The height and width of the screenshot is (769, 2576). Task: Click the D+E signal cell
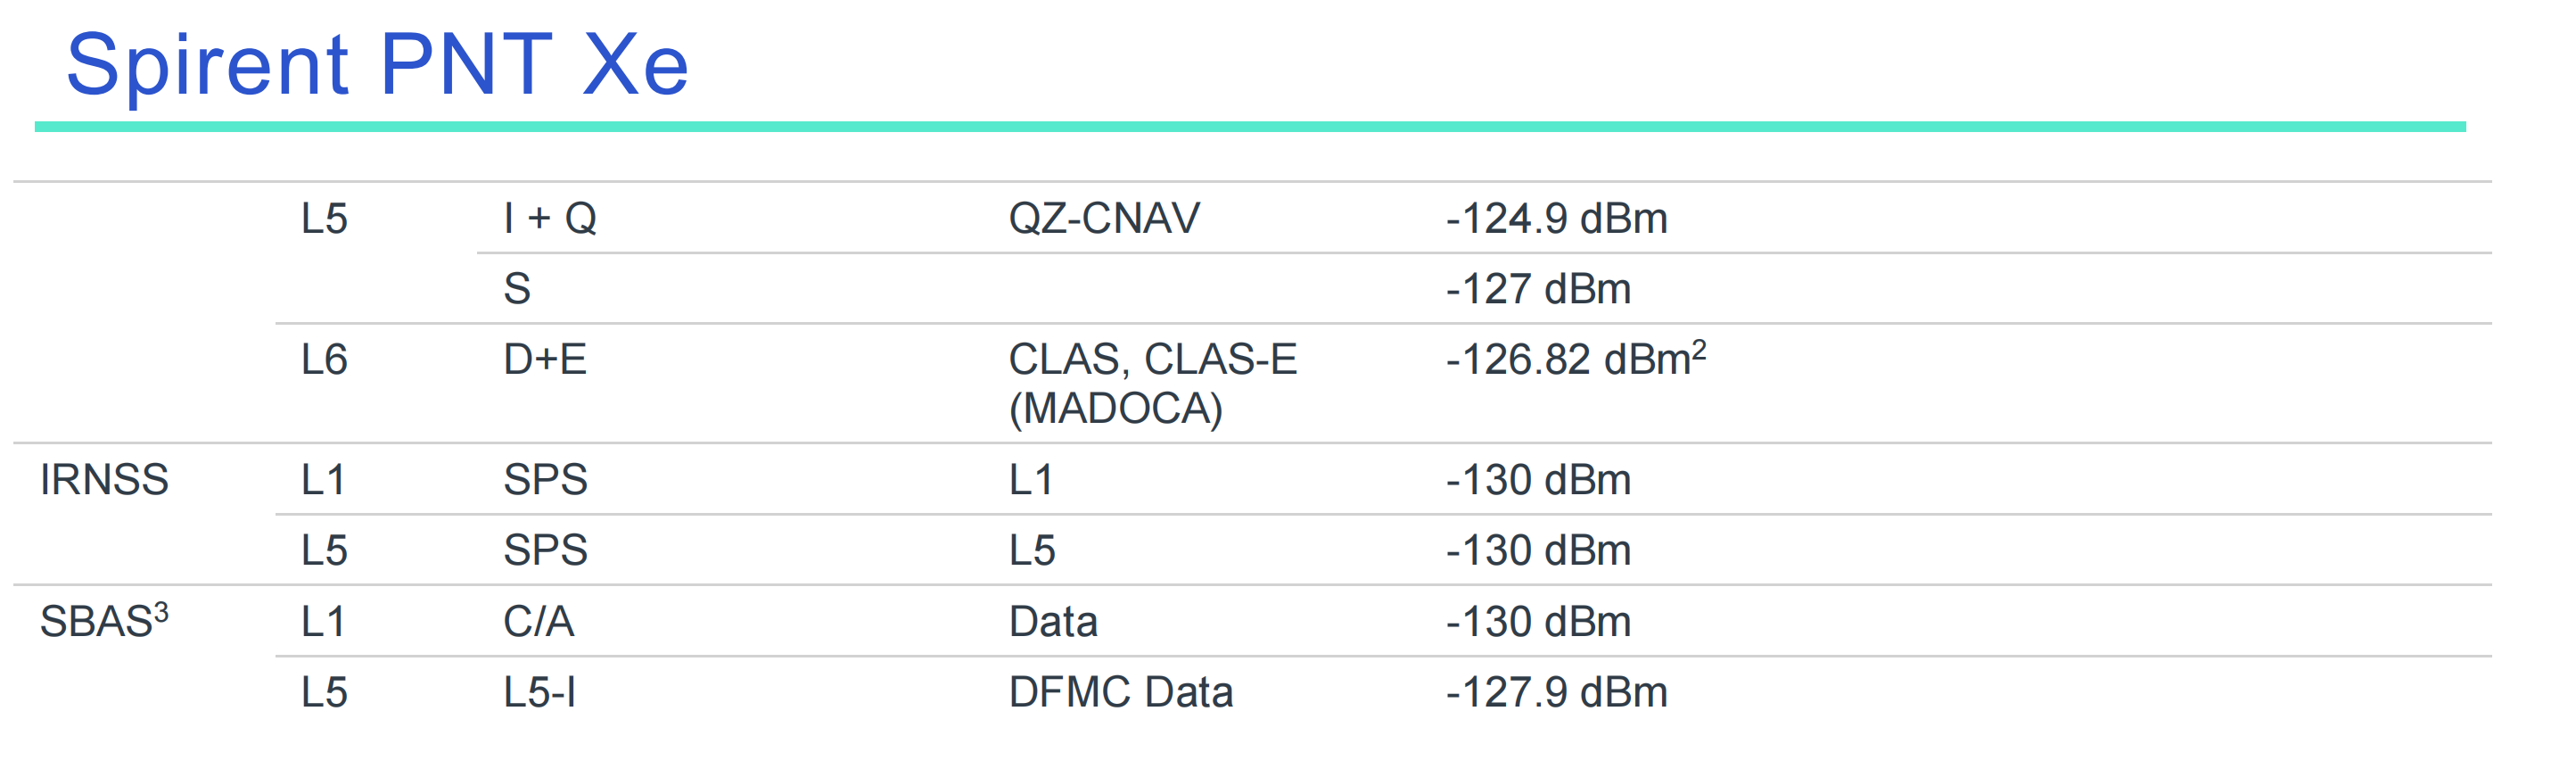tap(545, 360)
